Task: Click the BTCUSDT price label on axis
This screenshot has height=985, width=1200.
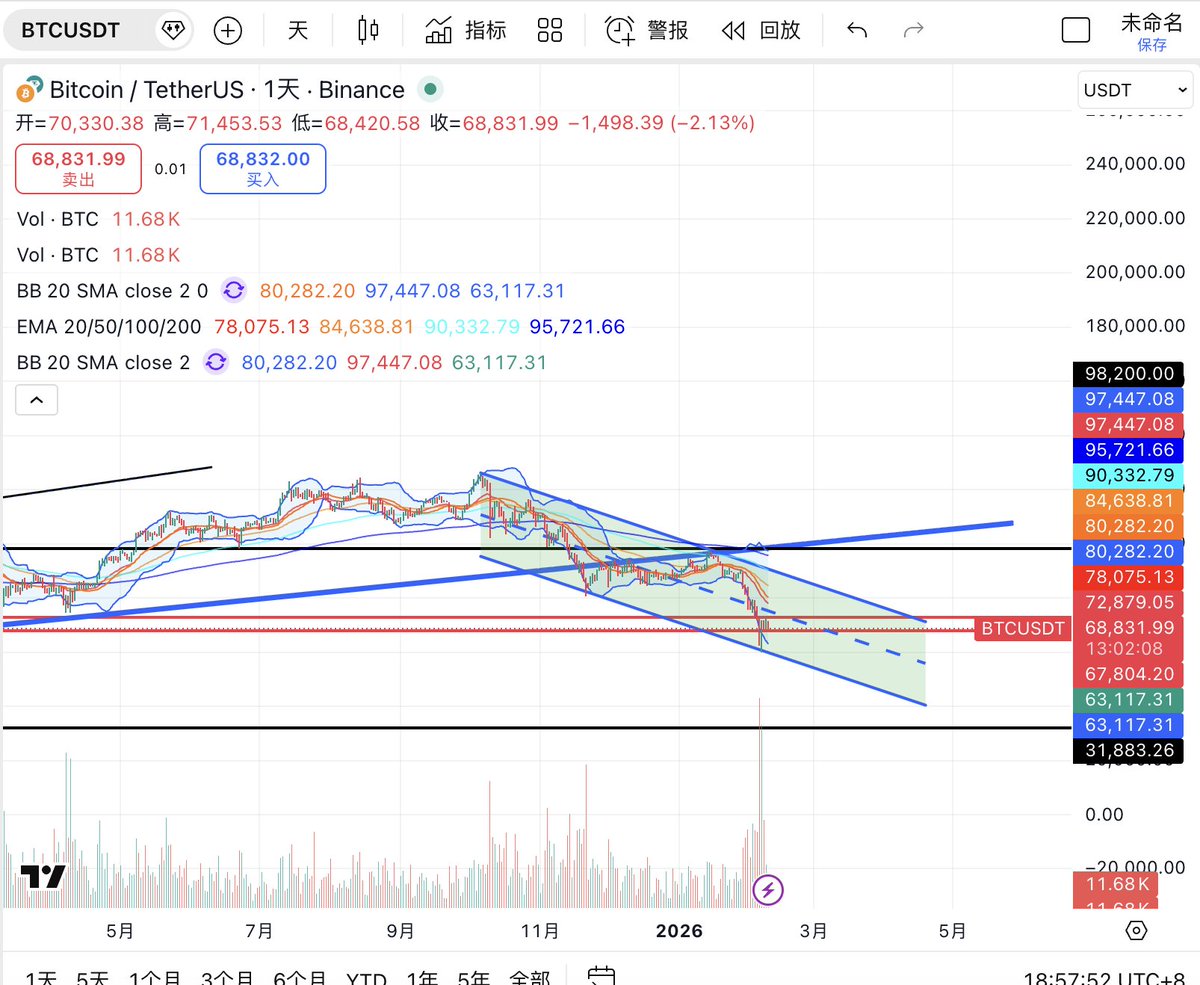Action: click(x=1021, y=628)
